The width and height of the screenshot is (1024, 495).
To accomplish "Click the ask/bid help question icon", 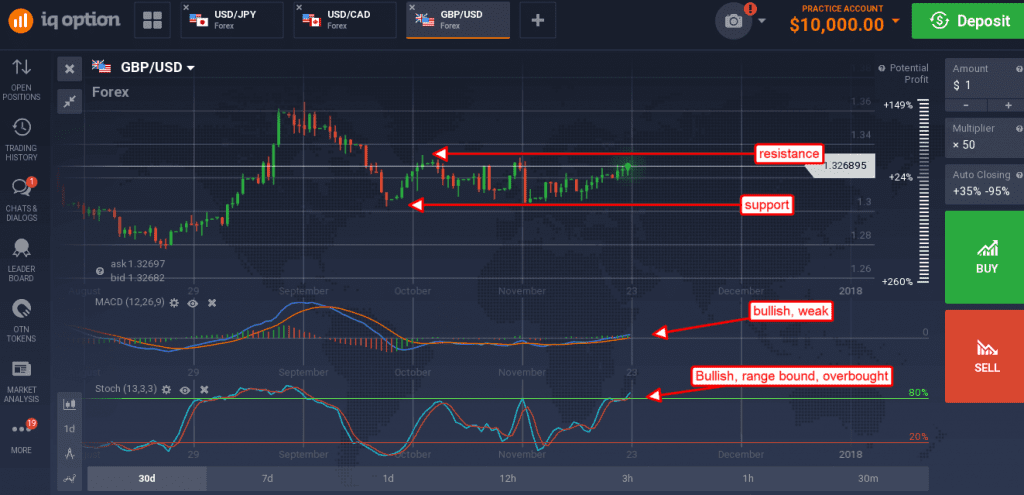I will tap(99, 270).
